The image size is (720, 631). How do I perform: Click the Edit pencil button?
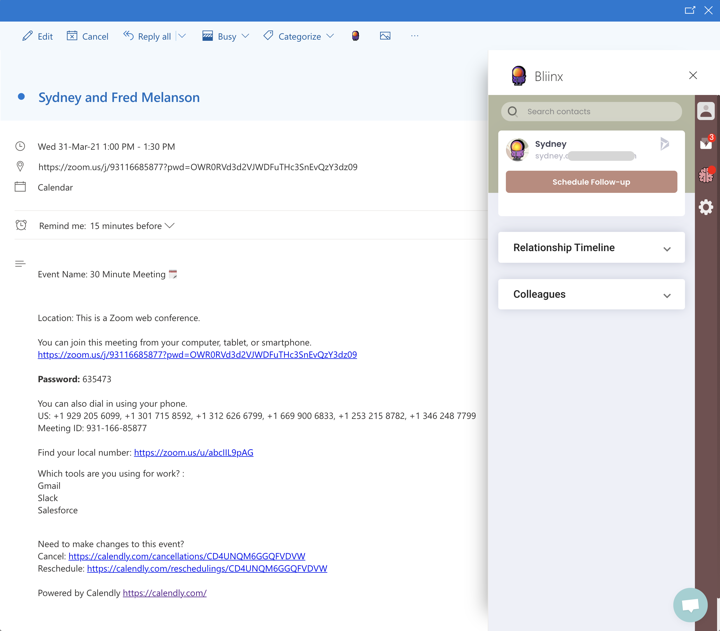point(37,36)
